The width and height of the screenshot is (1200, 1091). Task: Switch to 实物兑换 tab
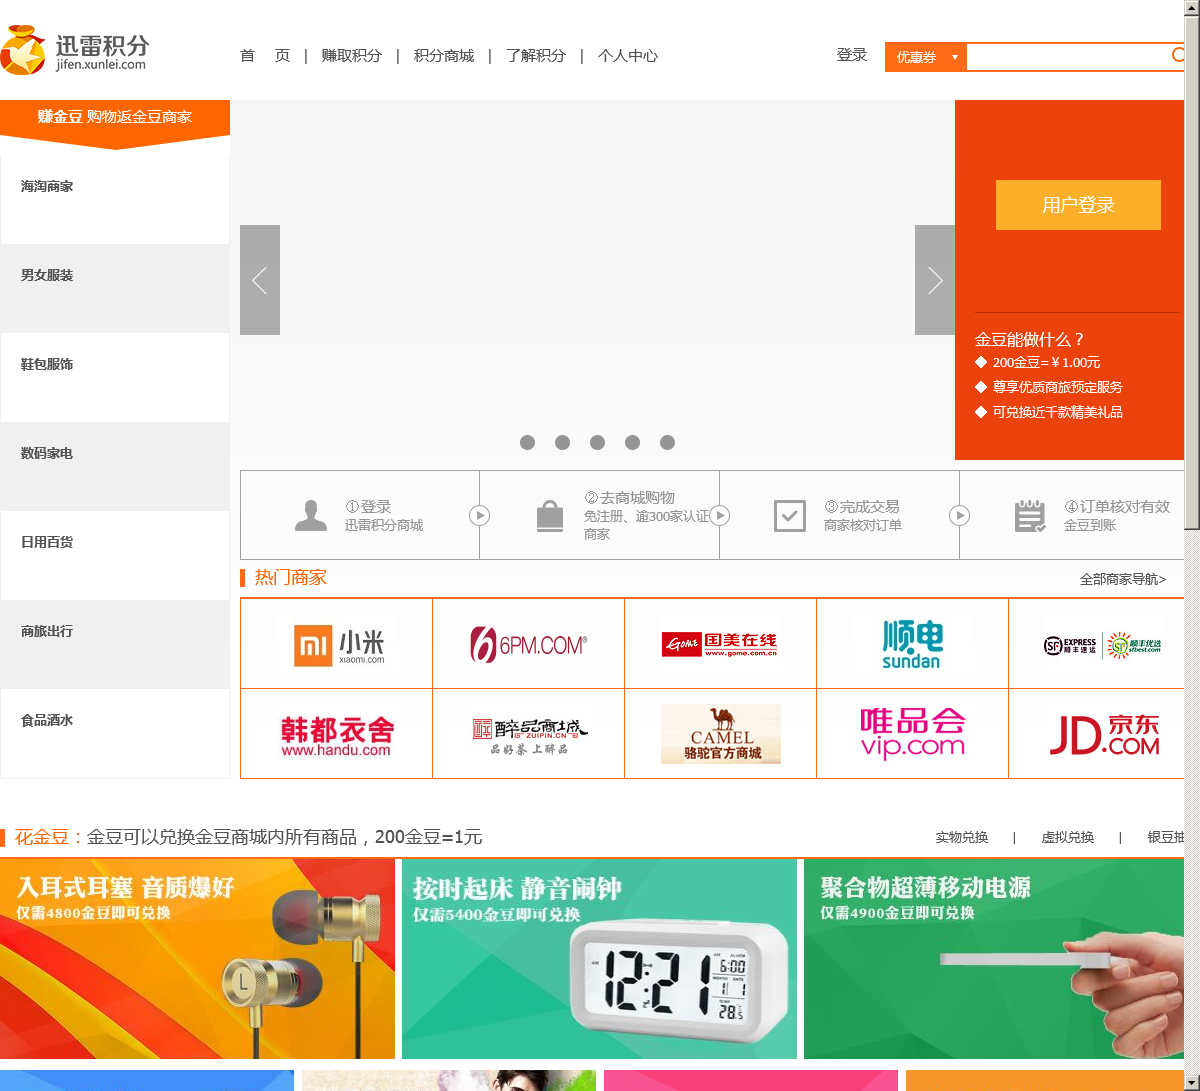coord(962,838)
